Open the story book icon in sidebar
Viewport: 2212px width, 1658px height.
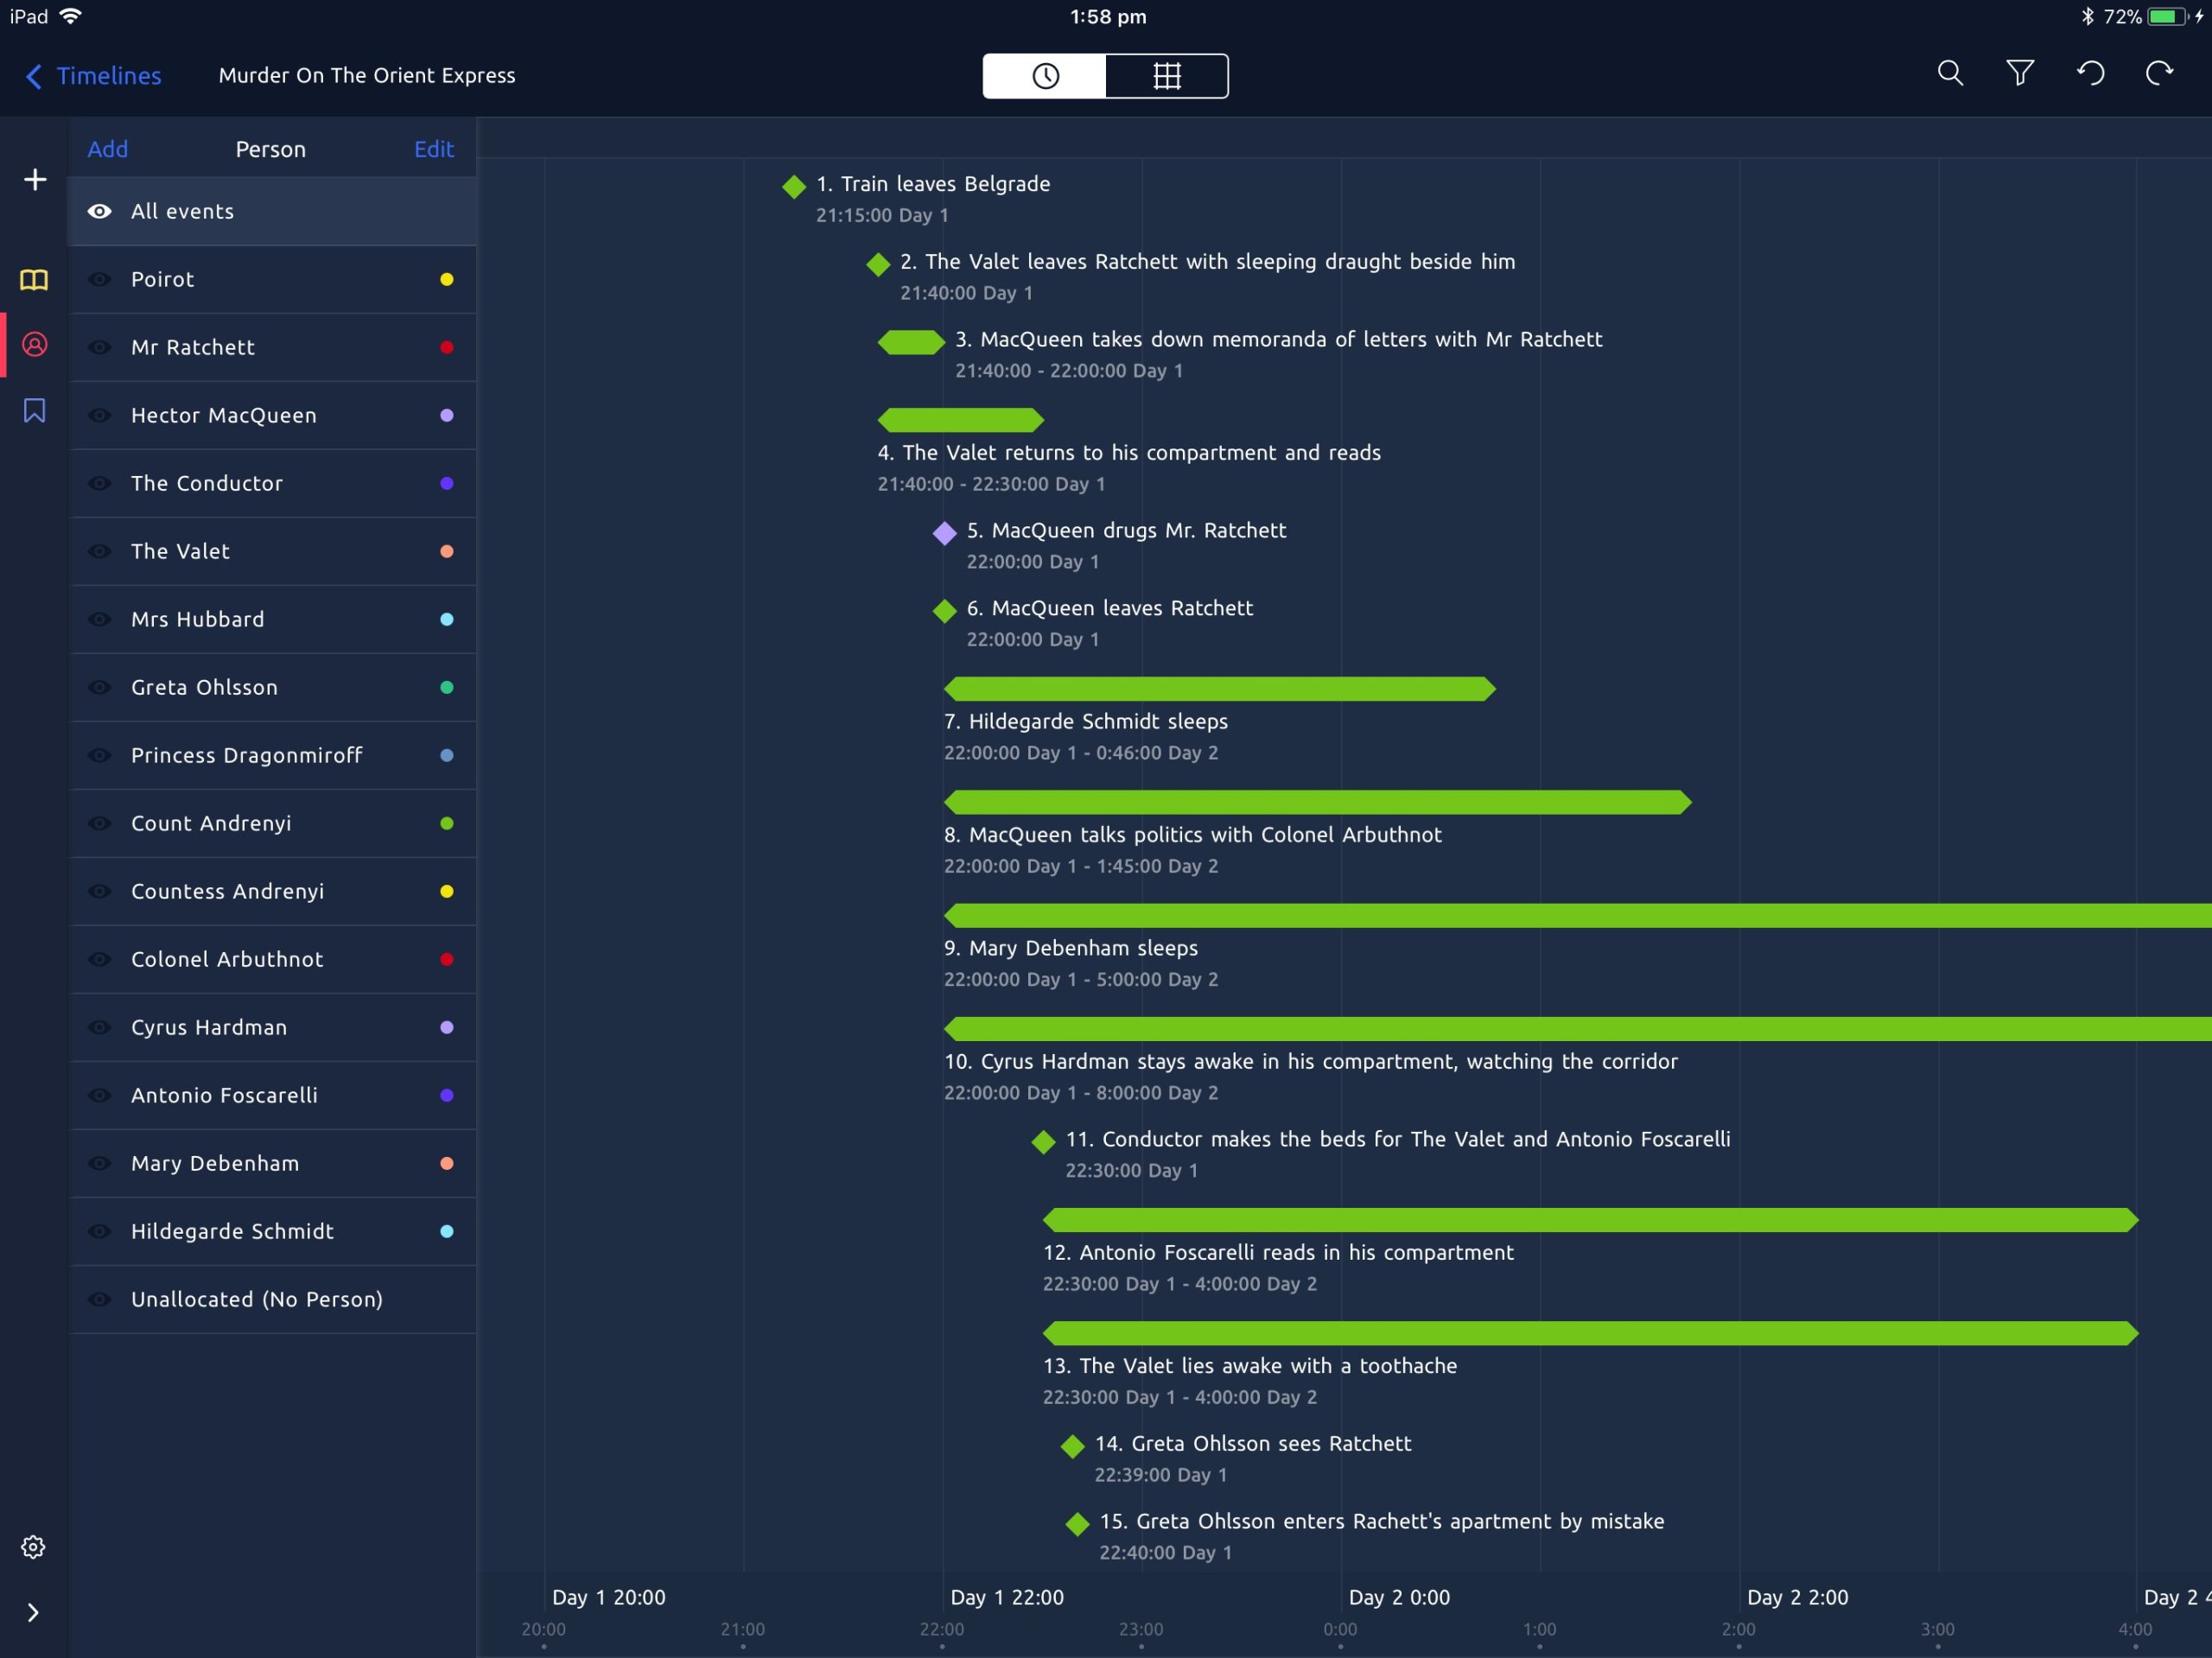click(34, 280)
